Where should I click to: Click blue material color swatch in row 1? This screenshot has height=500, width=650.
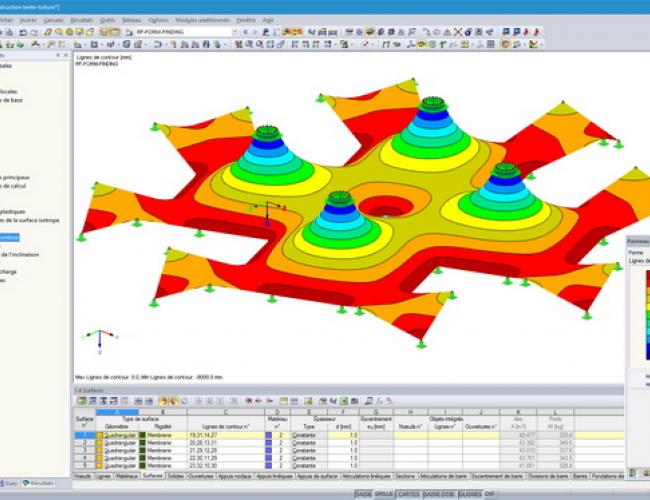click(269, 436)
